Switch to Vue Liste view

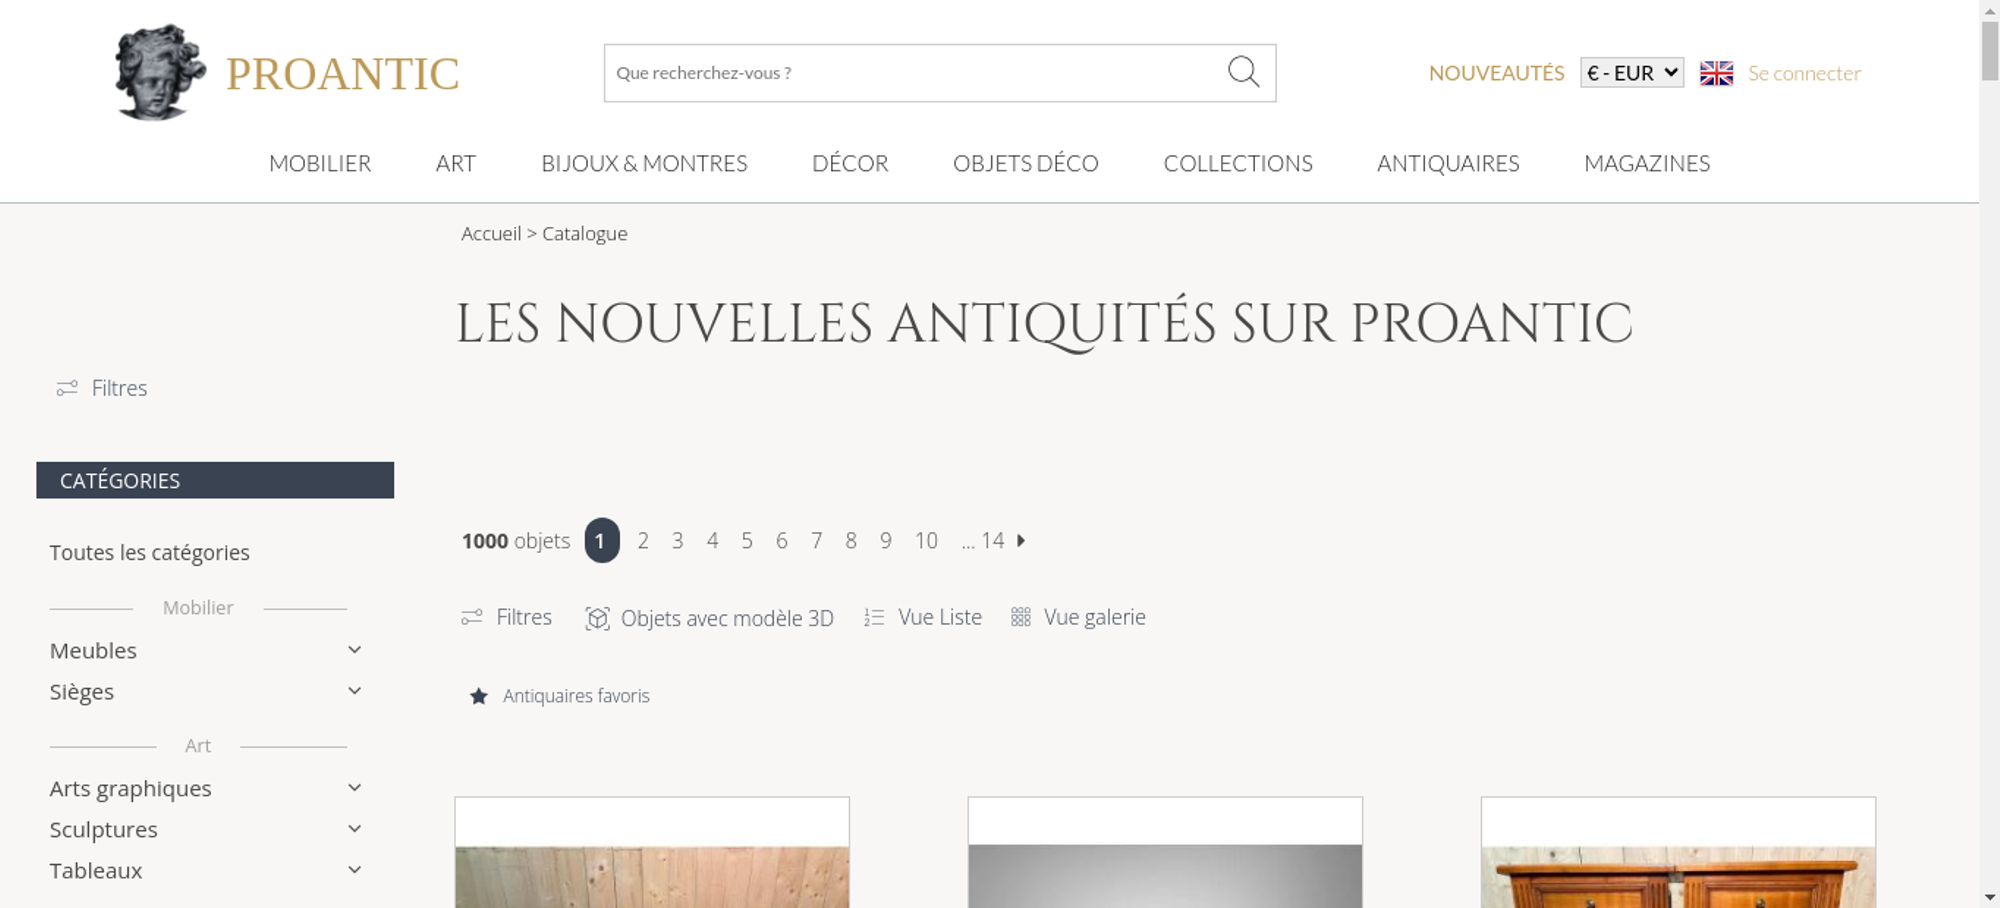pos(923,617)
